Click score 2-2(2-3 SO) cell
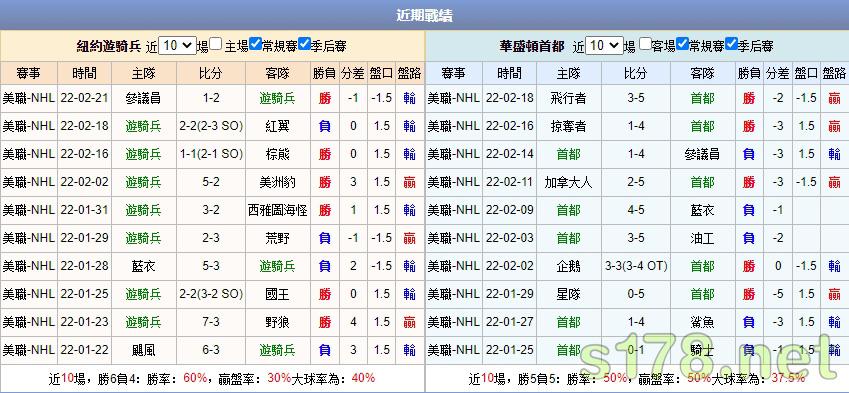 [211, 126]
